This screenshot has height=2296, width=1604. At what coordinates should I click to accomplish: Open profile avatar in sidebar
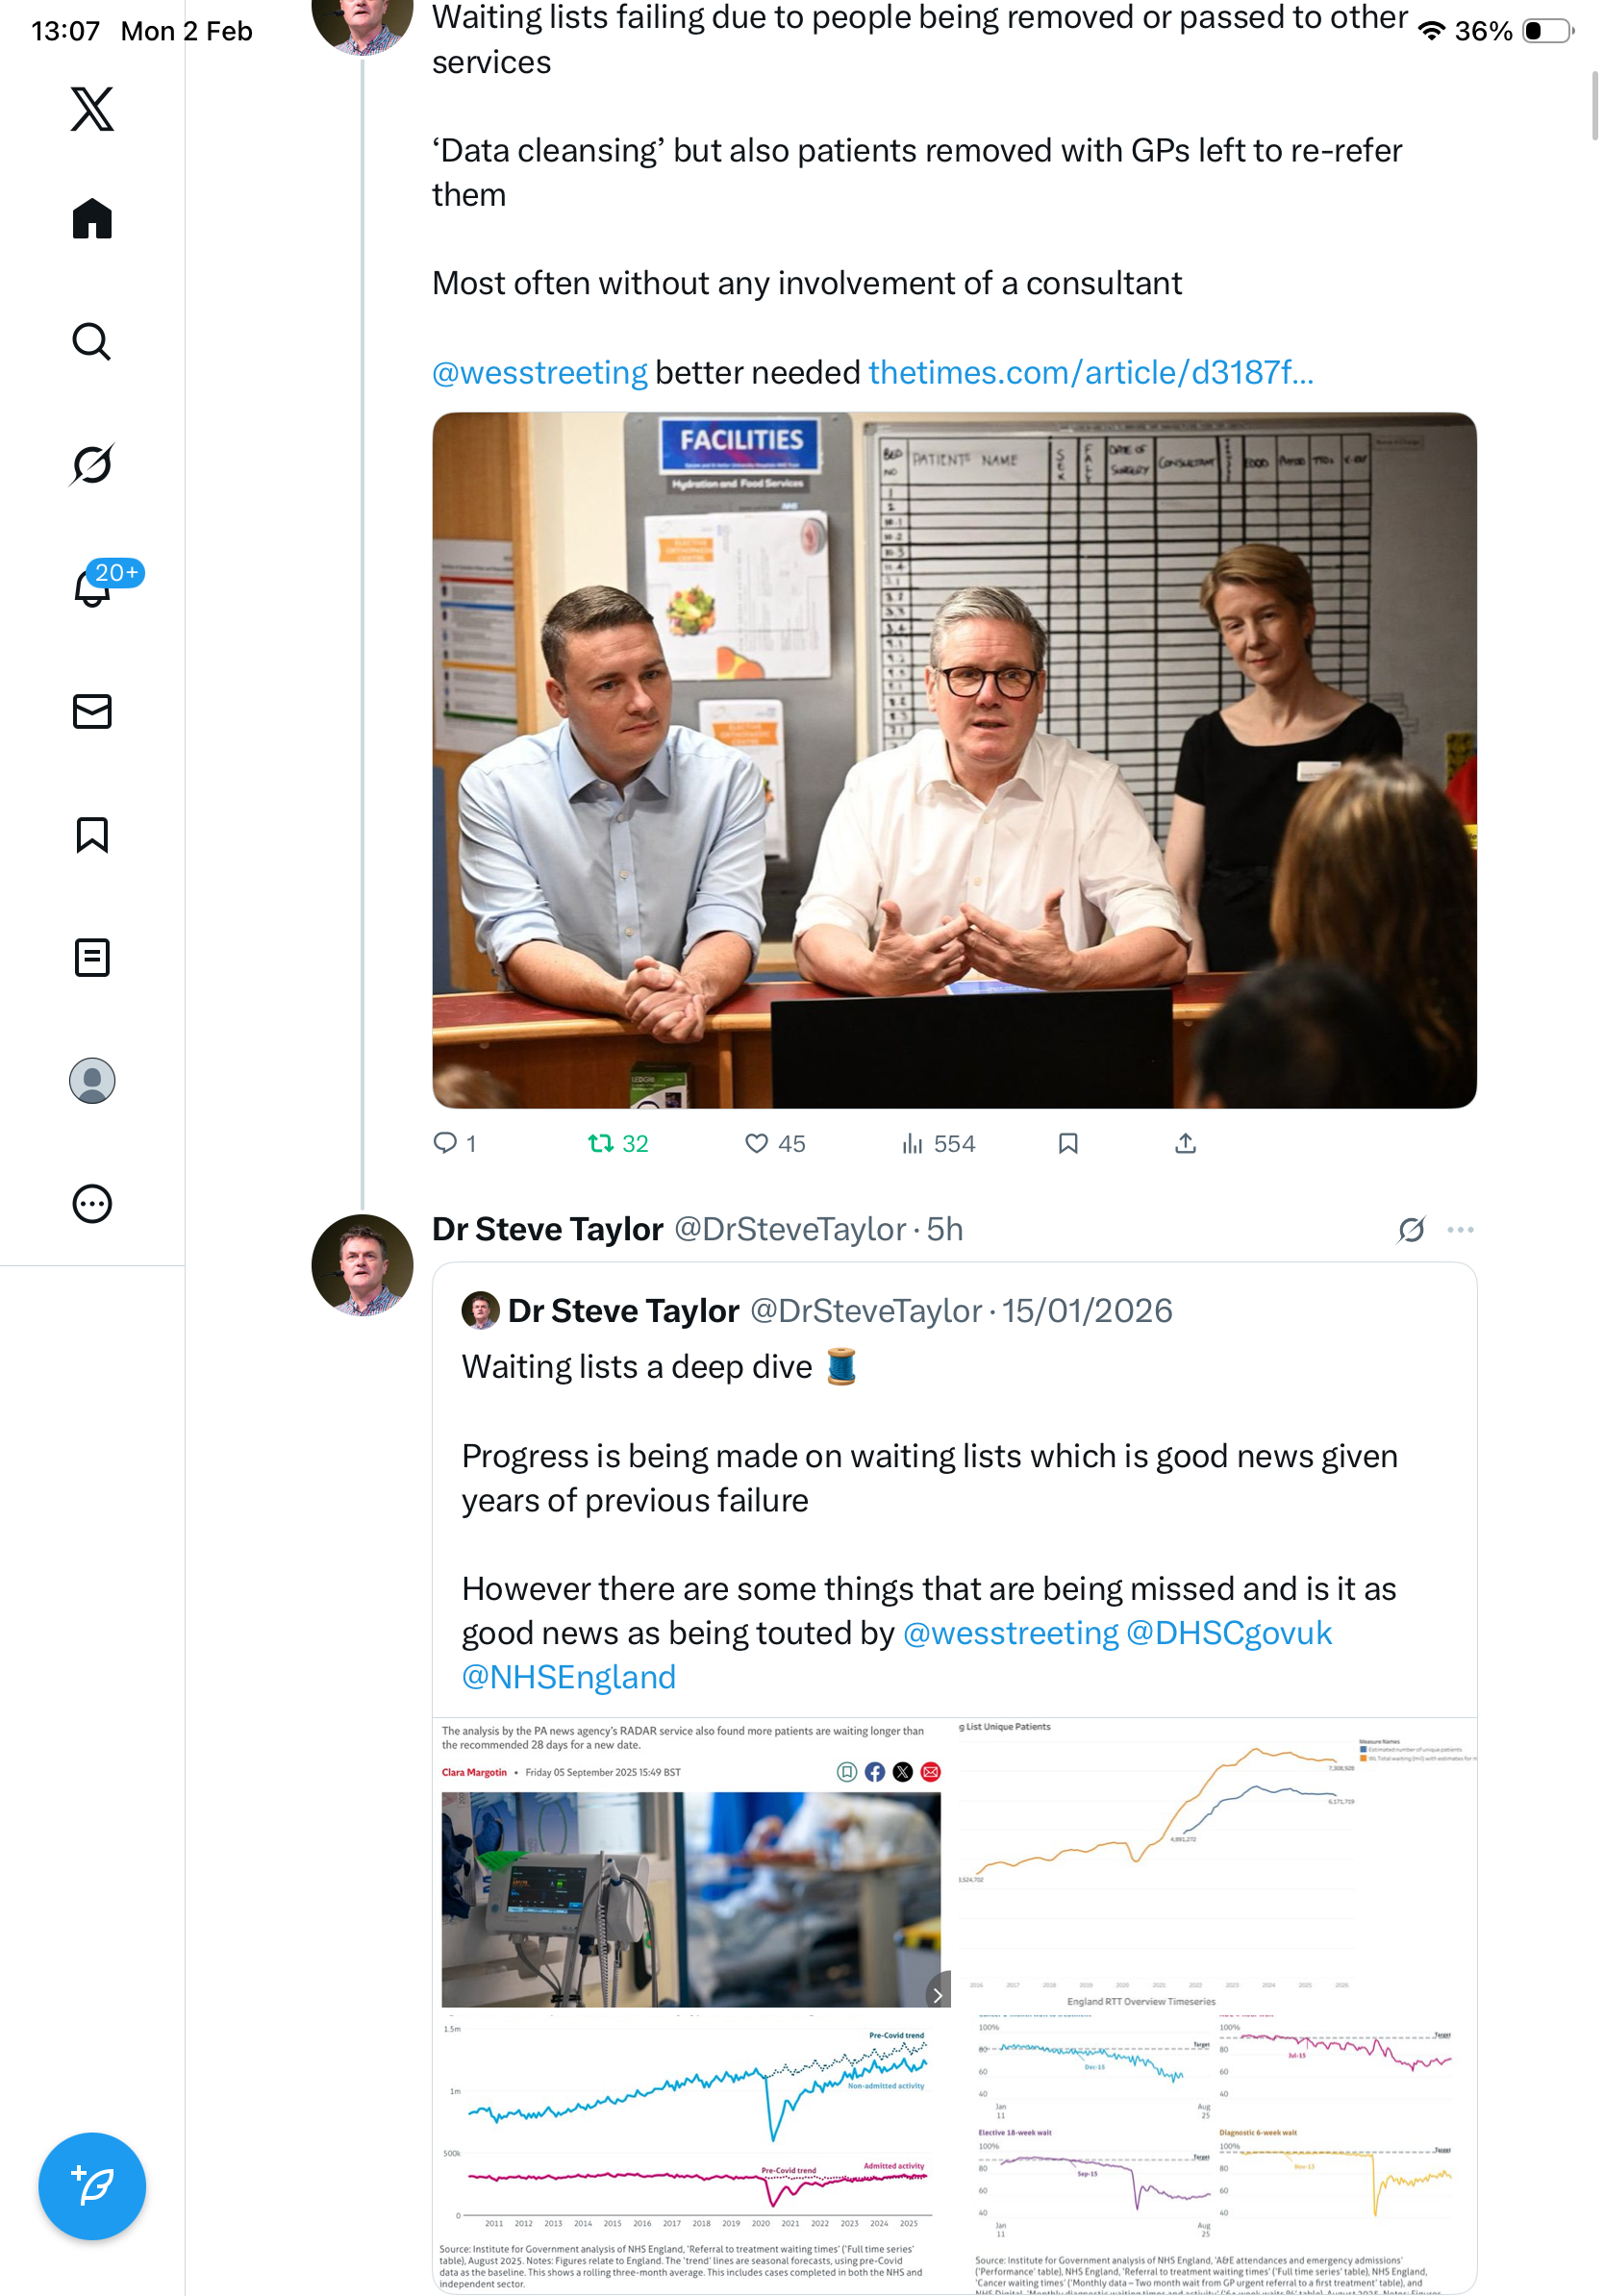click(x=92, y=1081)
